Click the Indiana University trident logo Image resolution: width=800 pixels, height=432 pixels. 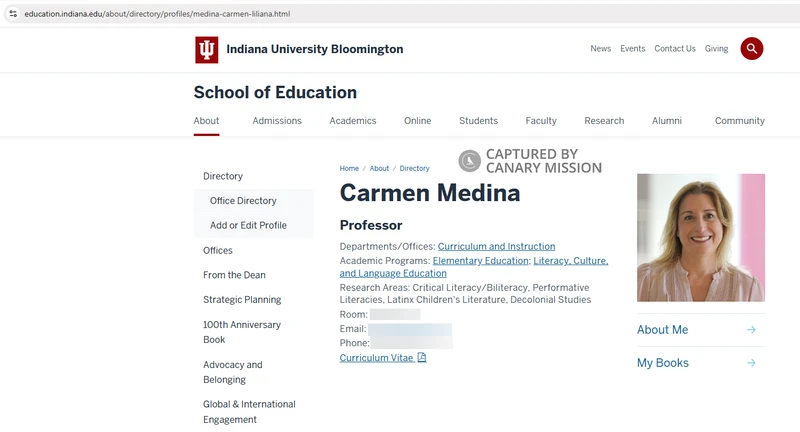(207, 49)
